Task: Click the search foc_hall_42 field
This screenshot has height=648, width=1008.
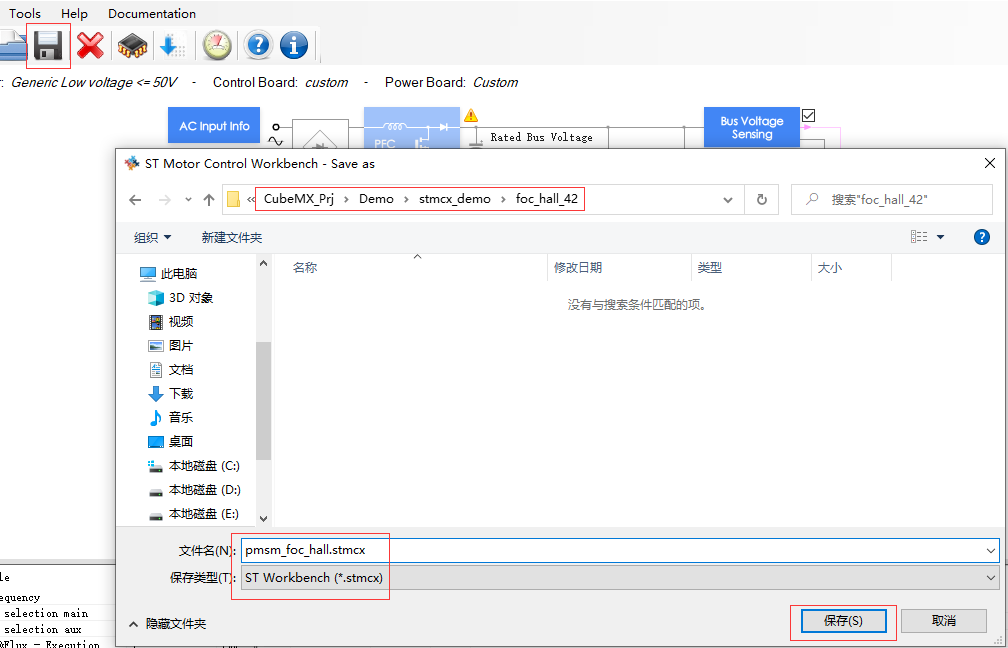Action: pyautogui.click(x=892, y=200)
